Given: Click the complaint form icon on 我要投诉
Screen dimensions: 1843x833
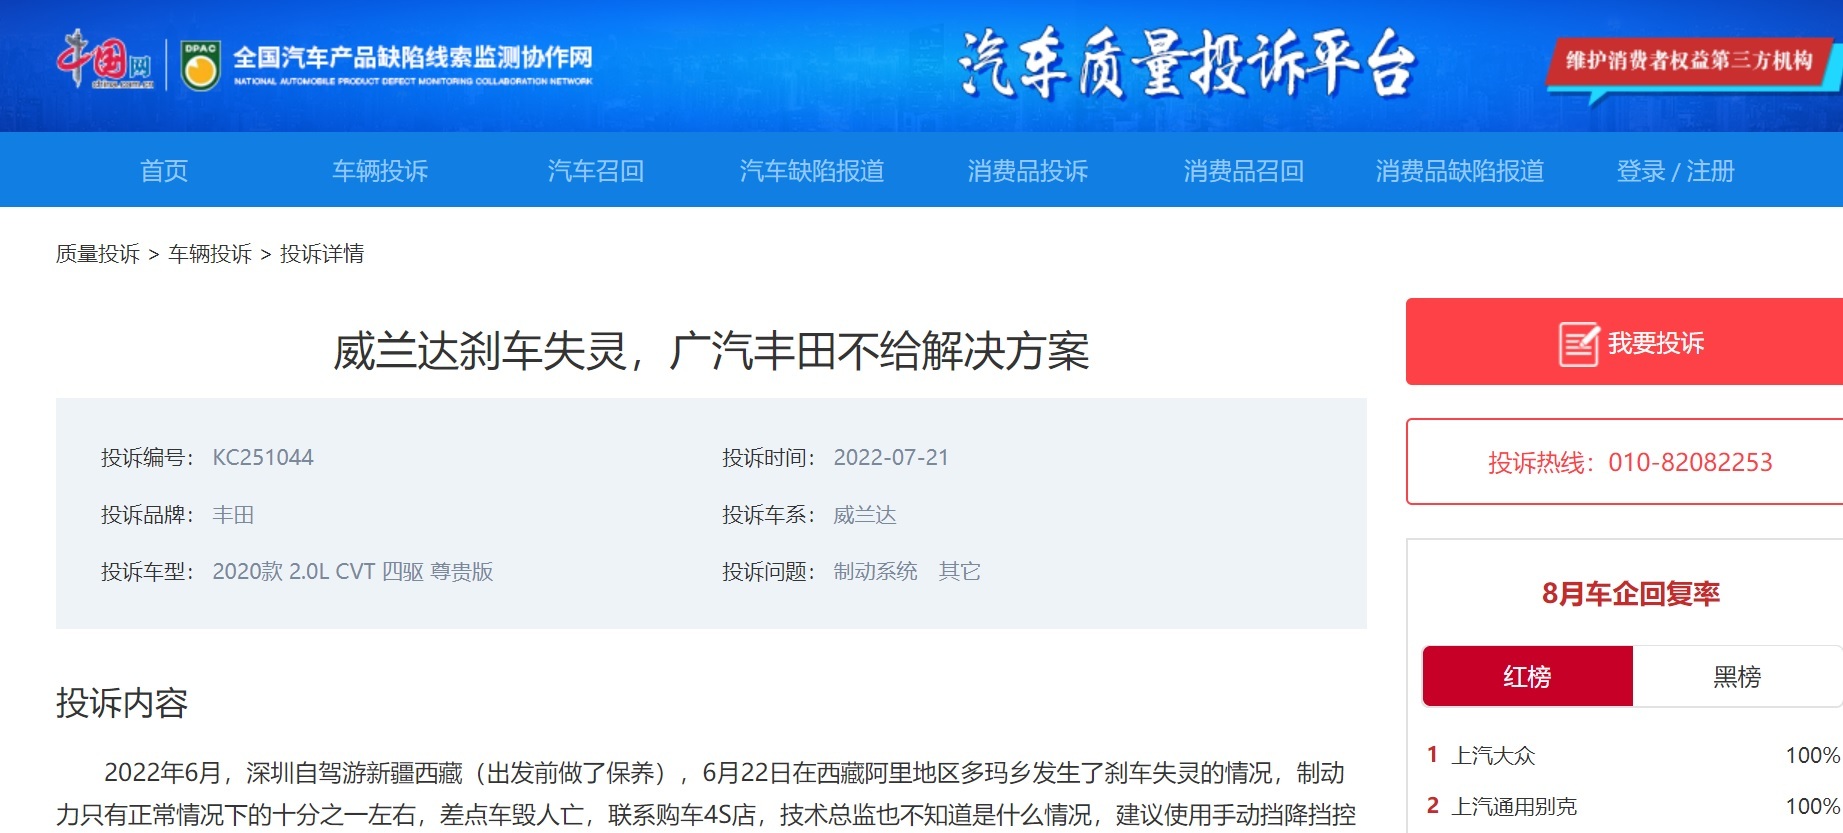Looking at the screenshot, I should pos(1579,344).
